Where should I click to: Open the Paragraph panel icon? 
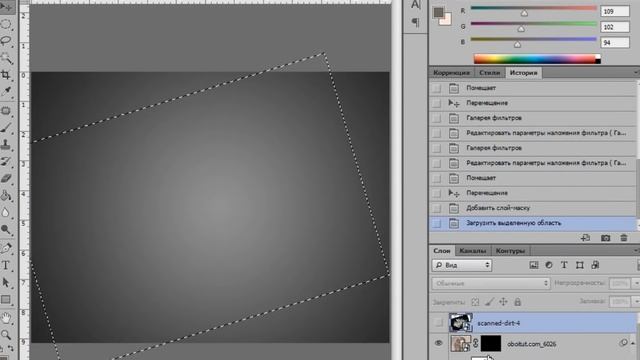point(416,22)
